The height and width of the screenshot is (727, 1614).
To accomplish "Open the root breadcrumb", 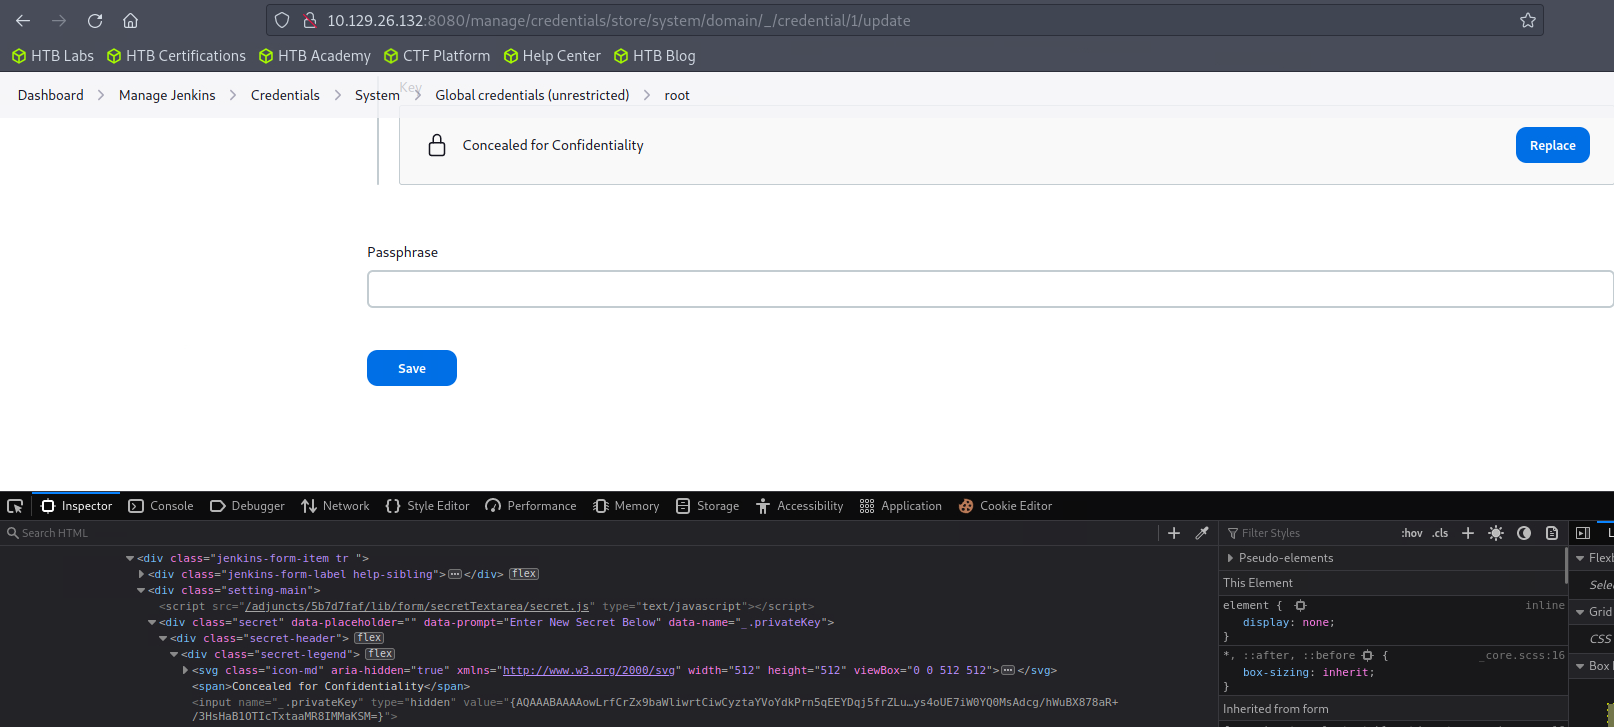I will click(677, 95).
